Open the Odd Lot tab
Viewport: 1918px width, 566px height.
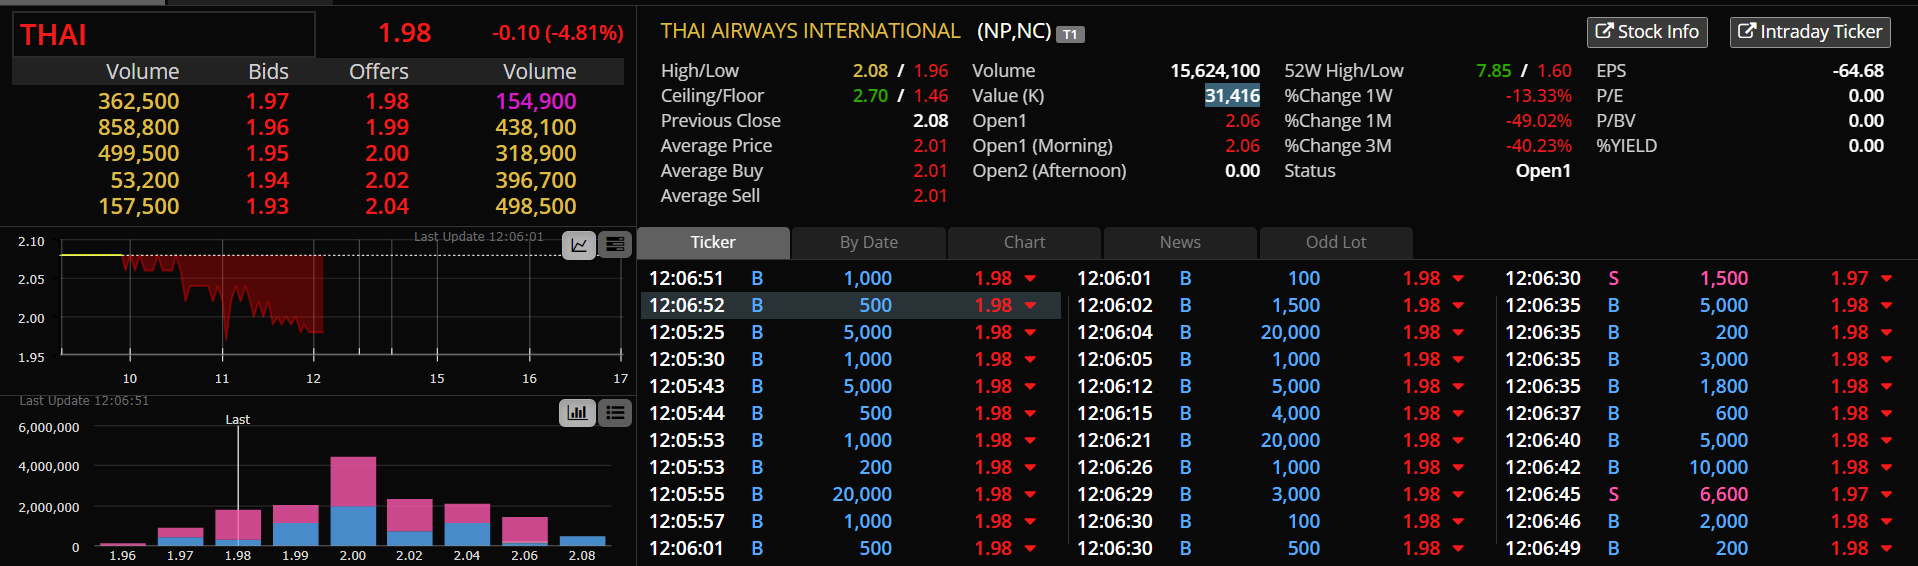(1336, 243)
